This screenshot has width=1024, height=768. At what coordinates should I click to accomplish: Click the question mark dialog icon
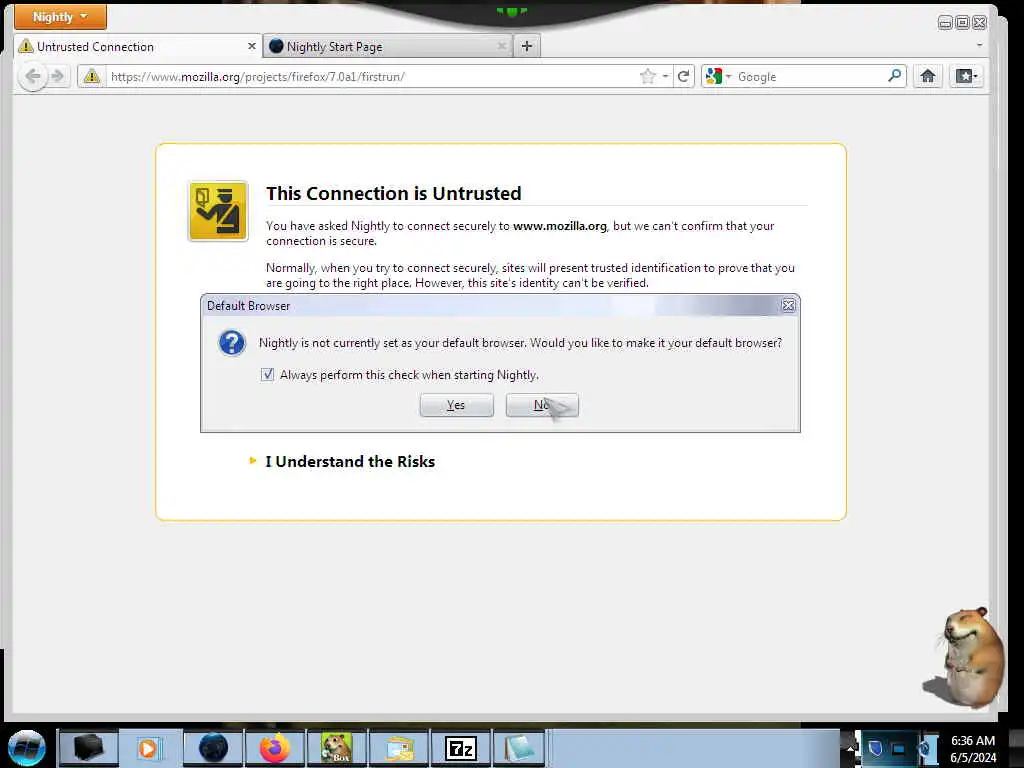point(232,342)
